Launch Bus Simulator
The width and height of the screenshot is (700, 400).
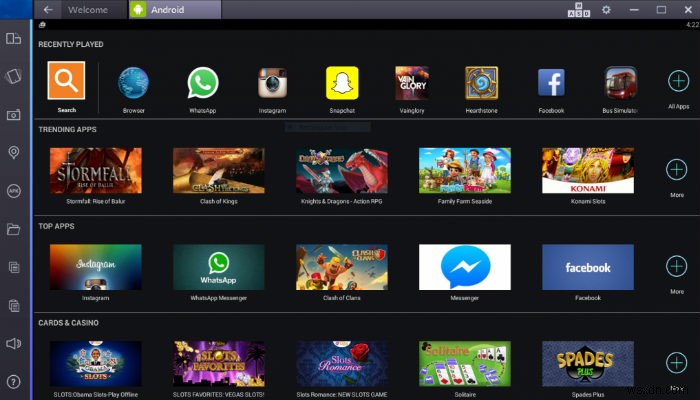coord(621,83)
